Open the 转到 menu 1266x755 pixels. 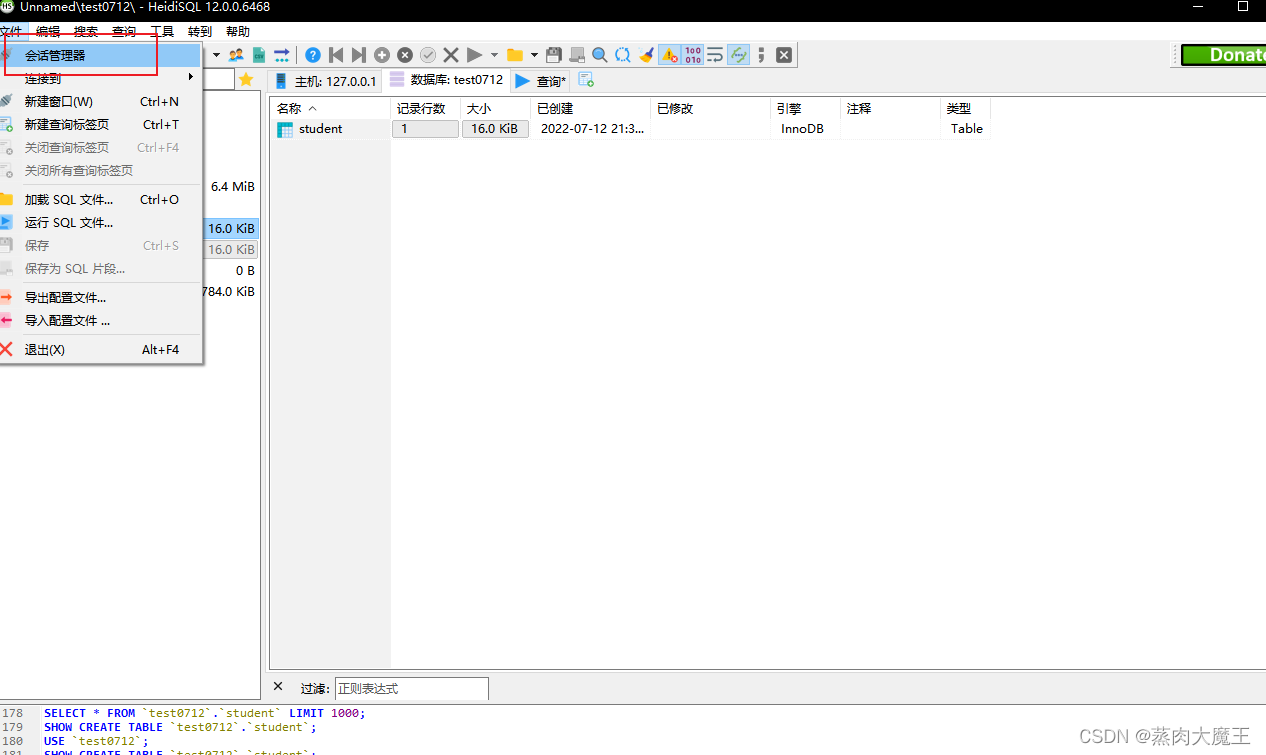(200, 32)
